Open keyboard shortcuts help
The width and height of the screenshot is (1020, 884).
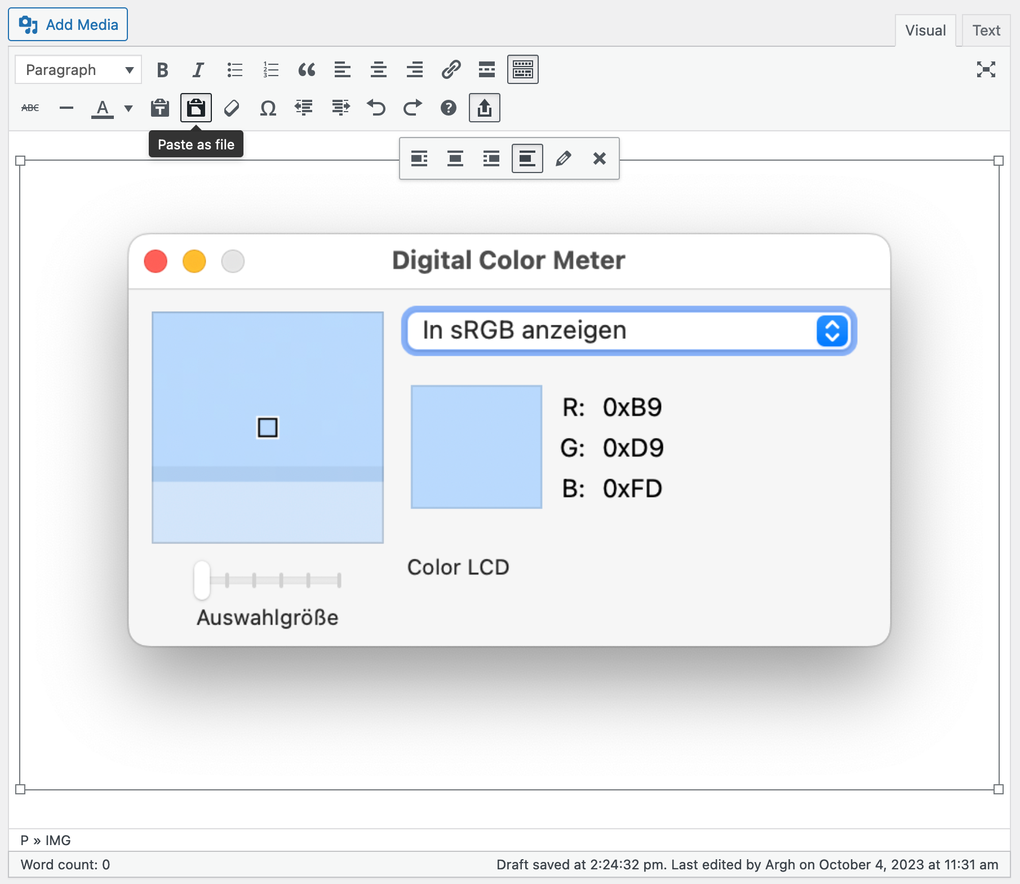(448, 108)
